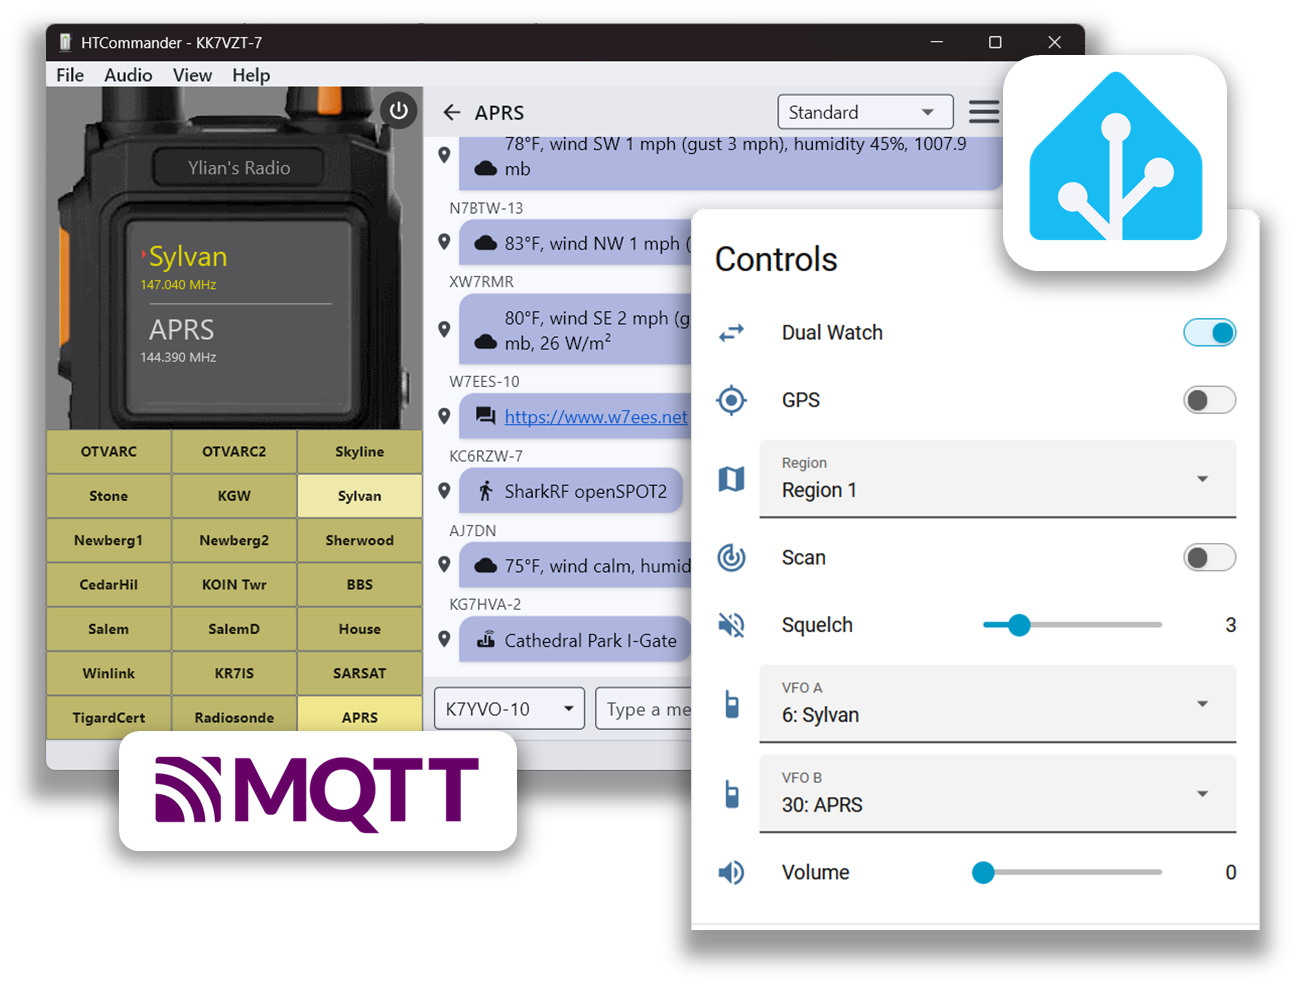Select the OTVARC2 channel button
1298x988 pixels.
pos(234,452)
